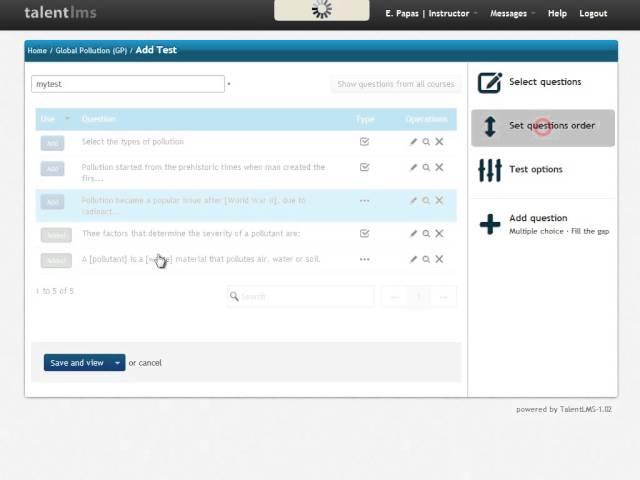Delete the 'Pollution became a popular issue' question

[x=439, y=200]
